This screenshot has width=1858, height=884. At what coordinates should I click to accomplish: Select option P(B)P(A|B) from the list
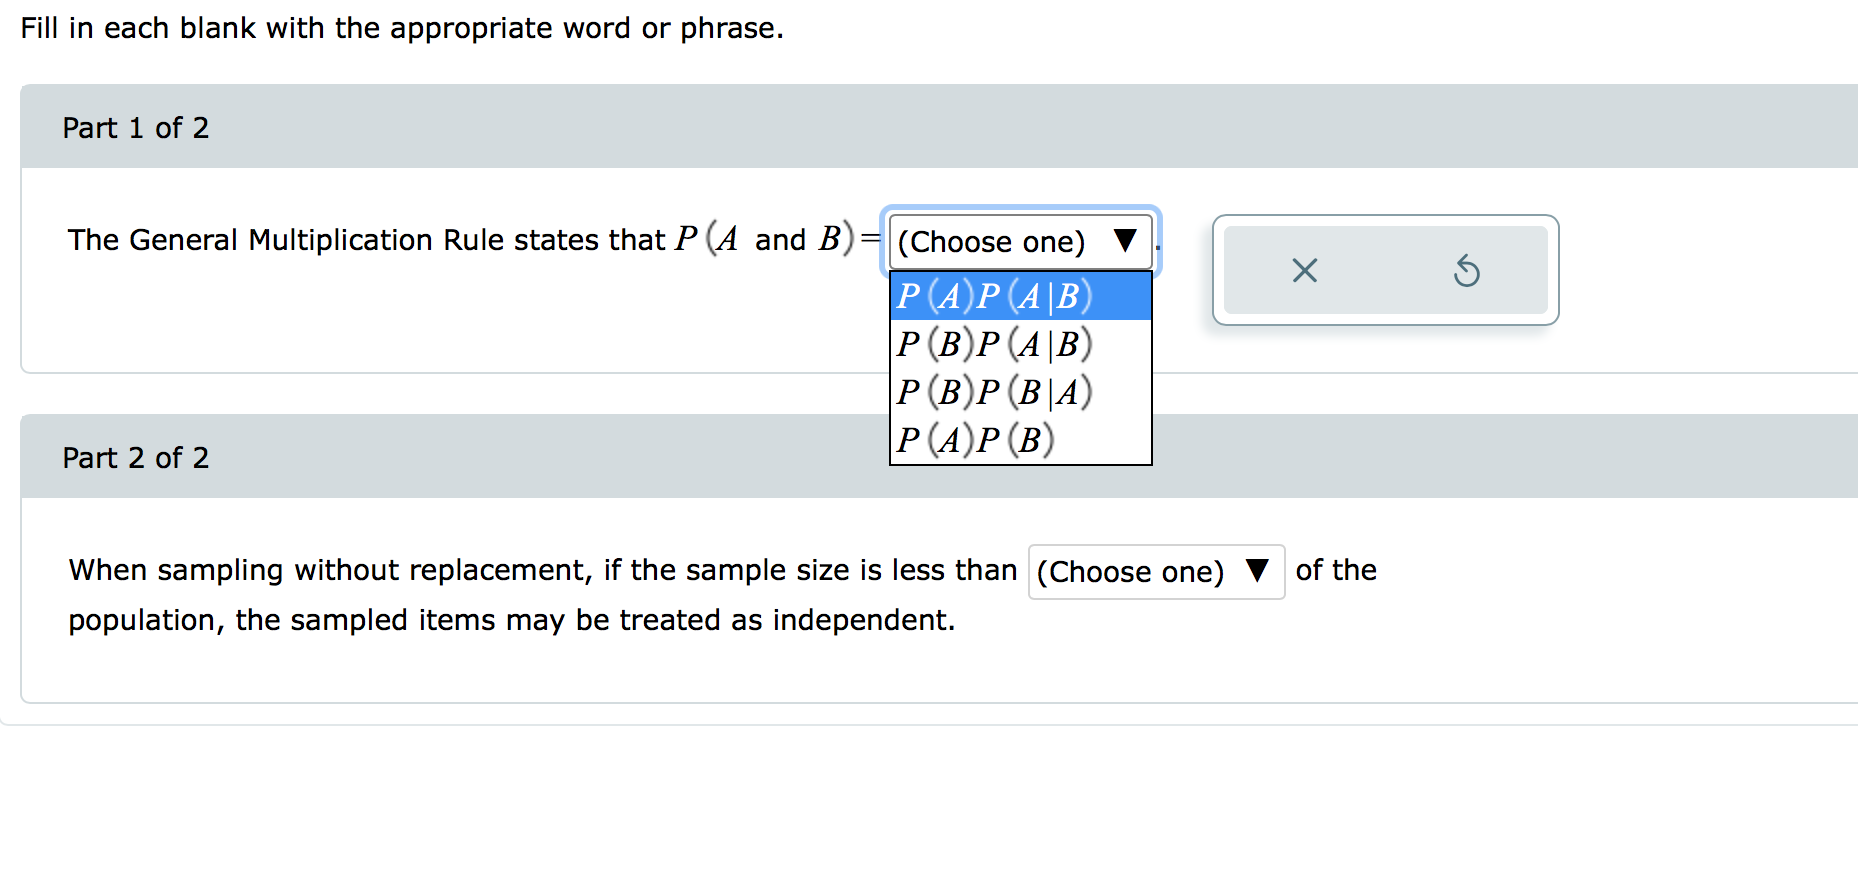coord(994,343)
